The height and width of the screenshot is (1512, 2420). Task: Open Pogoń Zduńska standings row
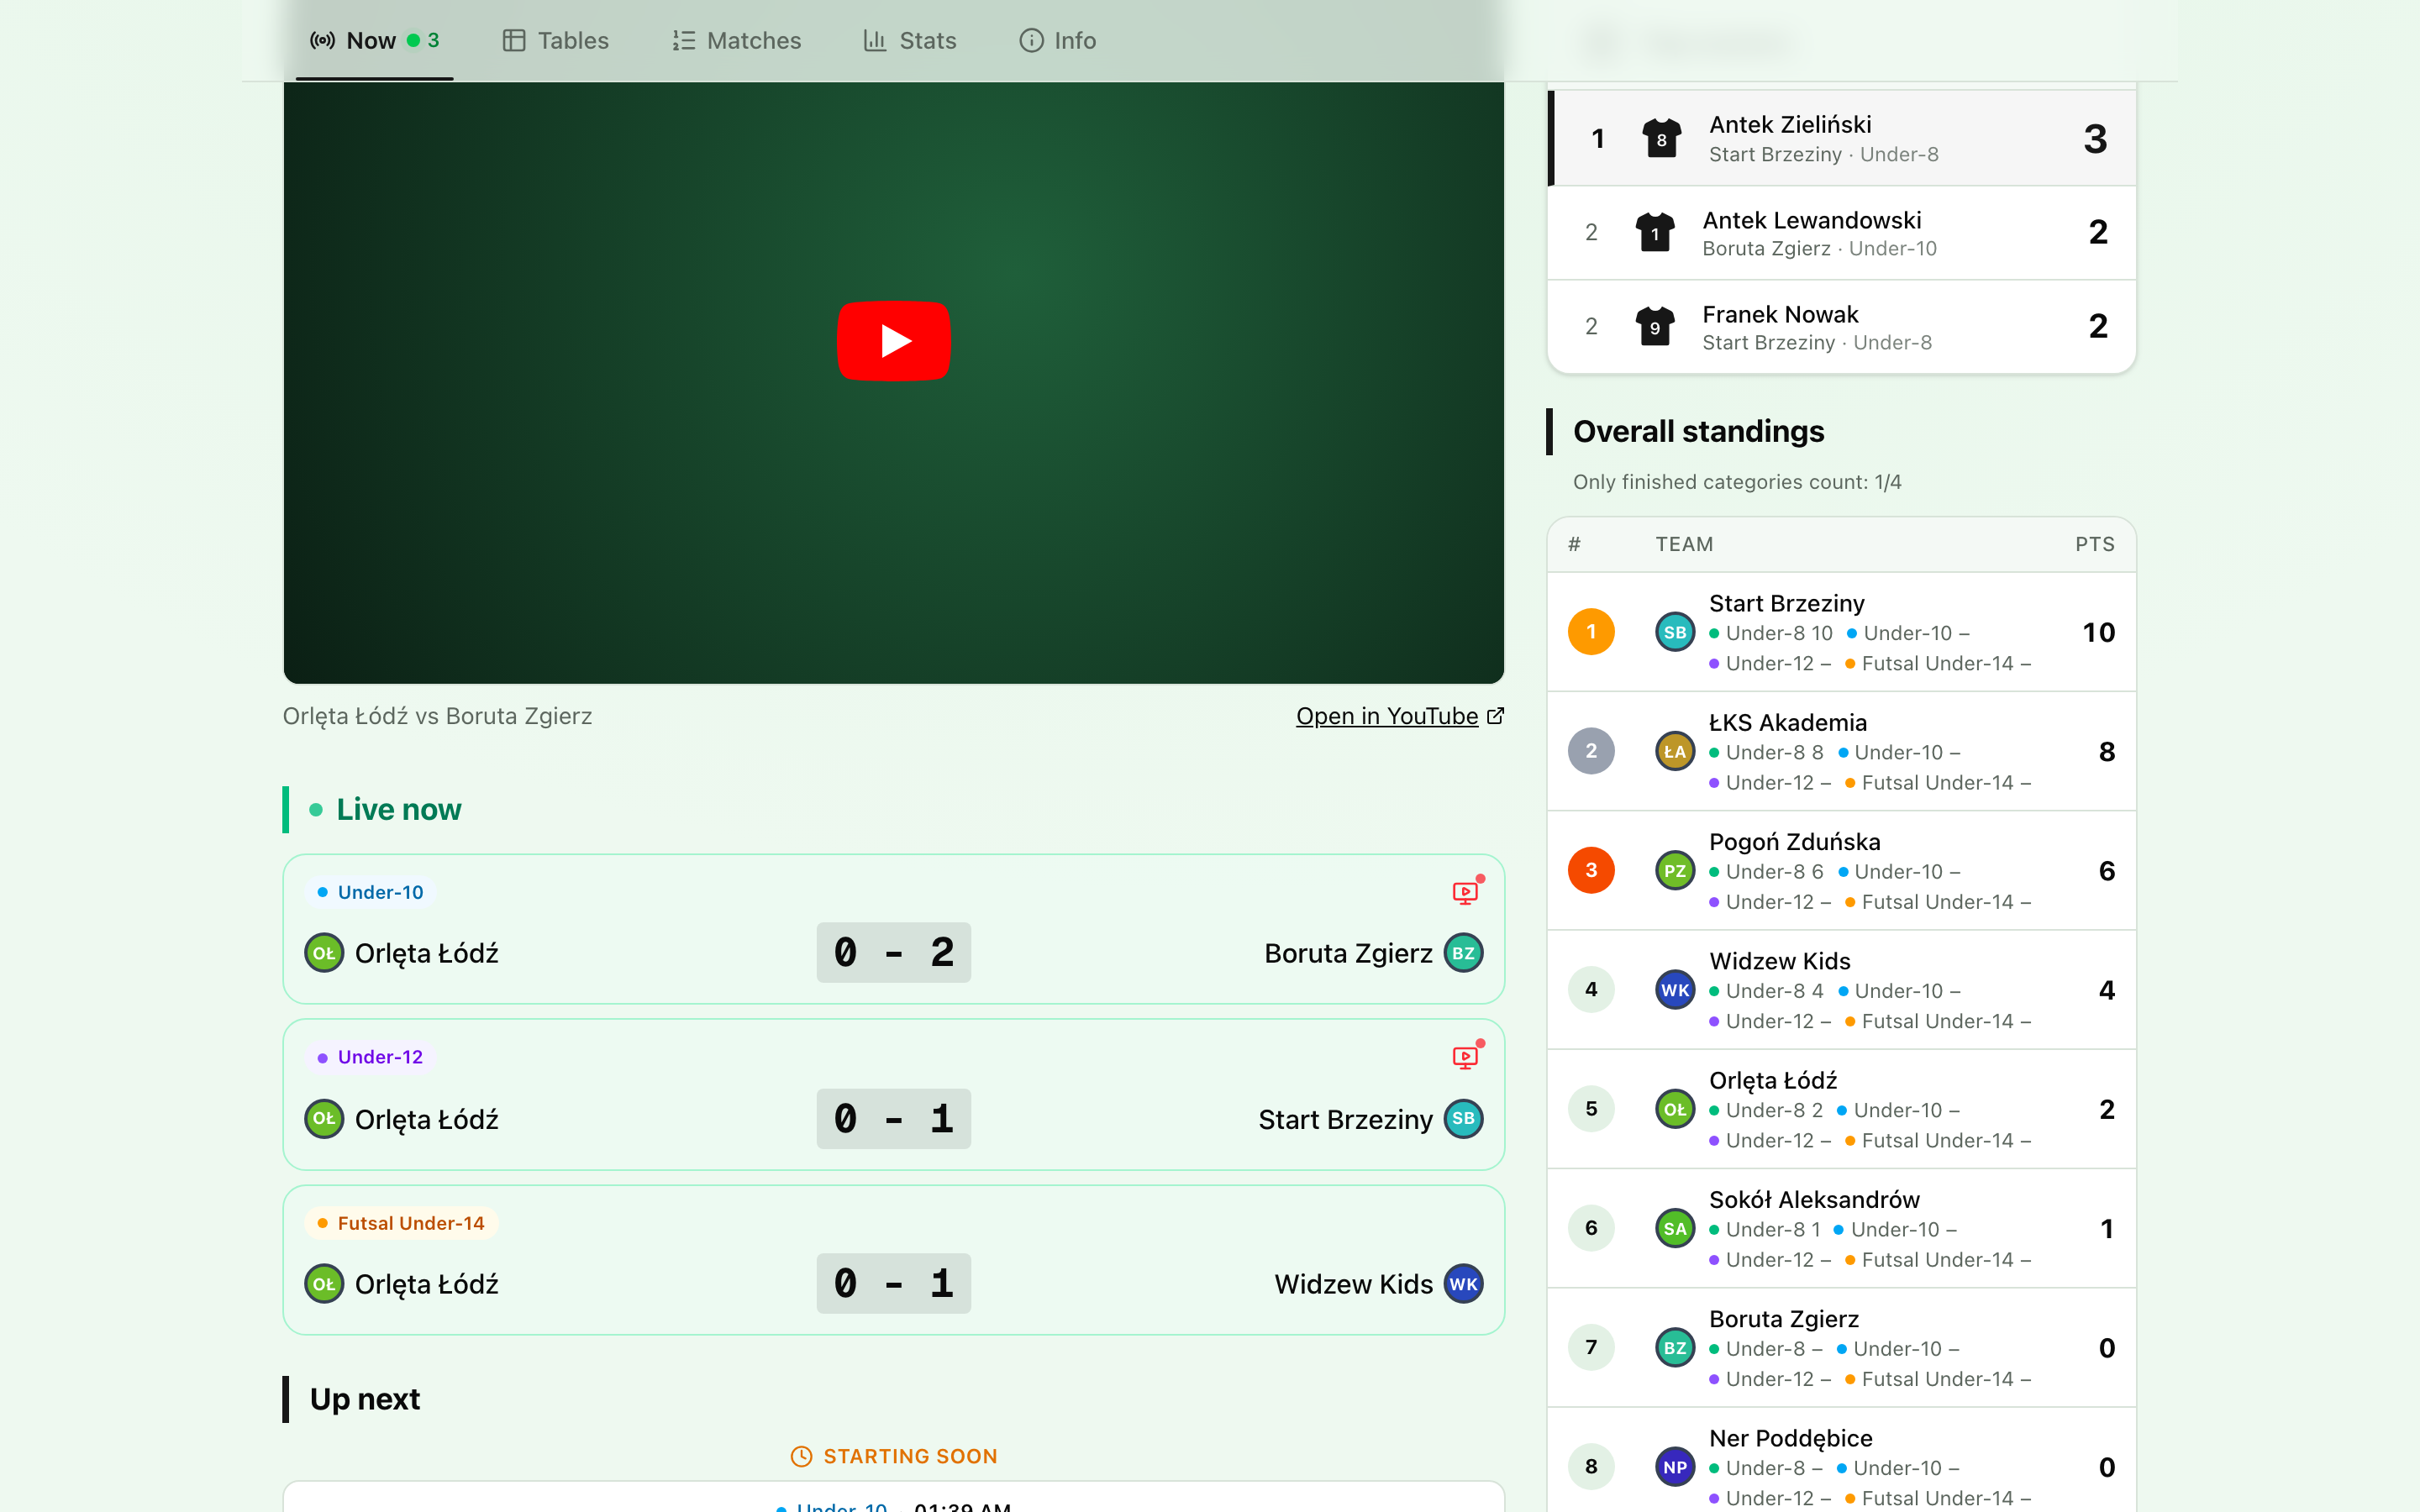1841,870
